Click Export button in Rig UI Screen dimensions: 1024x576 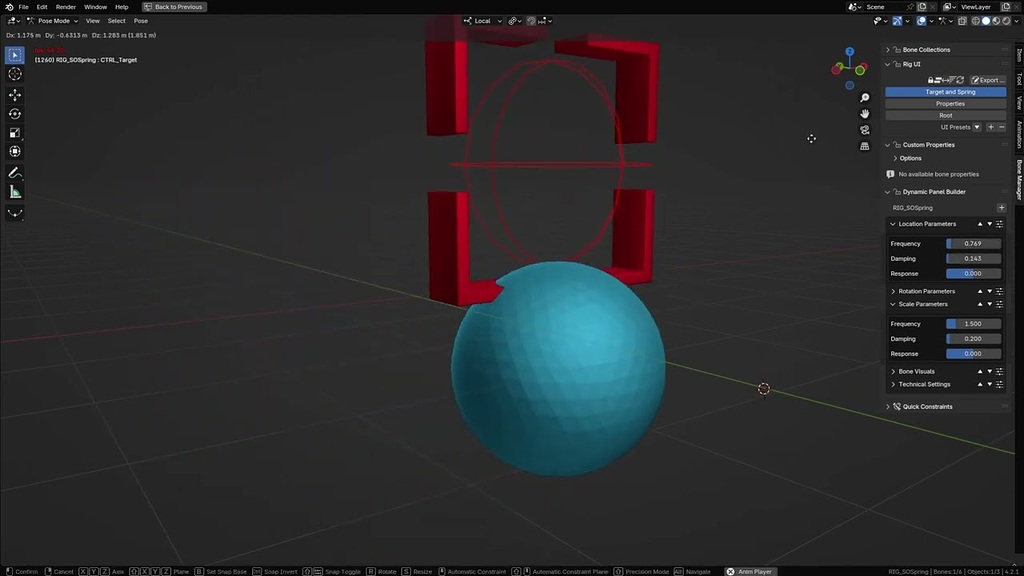point(987,80)
